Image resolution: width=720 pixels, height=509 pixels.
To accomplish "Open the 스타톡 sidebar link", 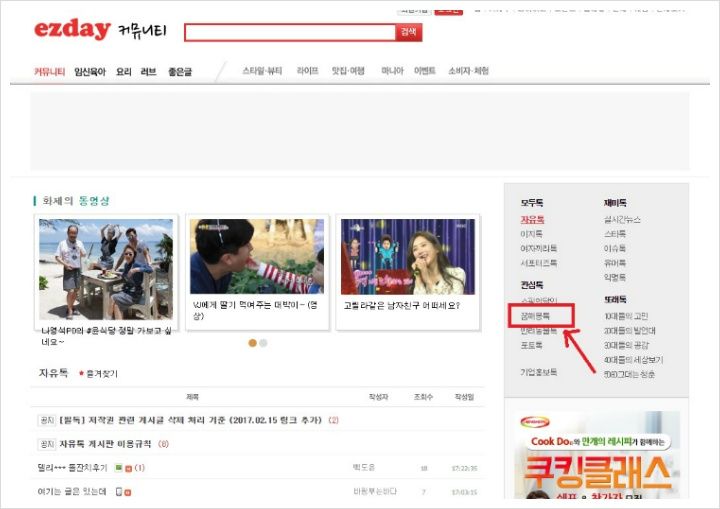I will pos(615,234).
